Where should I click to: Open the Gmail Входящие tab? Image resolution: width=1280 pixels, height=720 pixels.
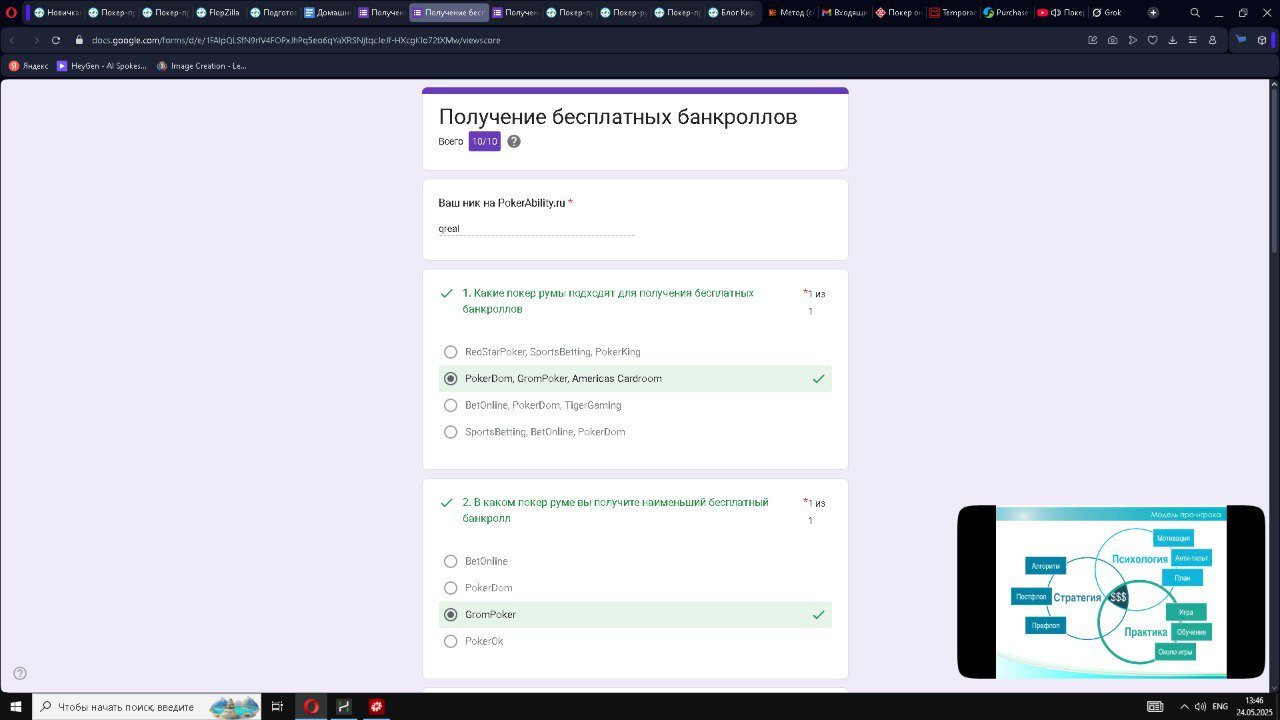(x=844, y=13)
